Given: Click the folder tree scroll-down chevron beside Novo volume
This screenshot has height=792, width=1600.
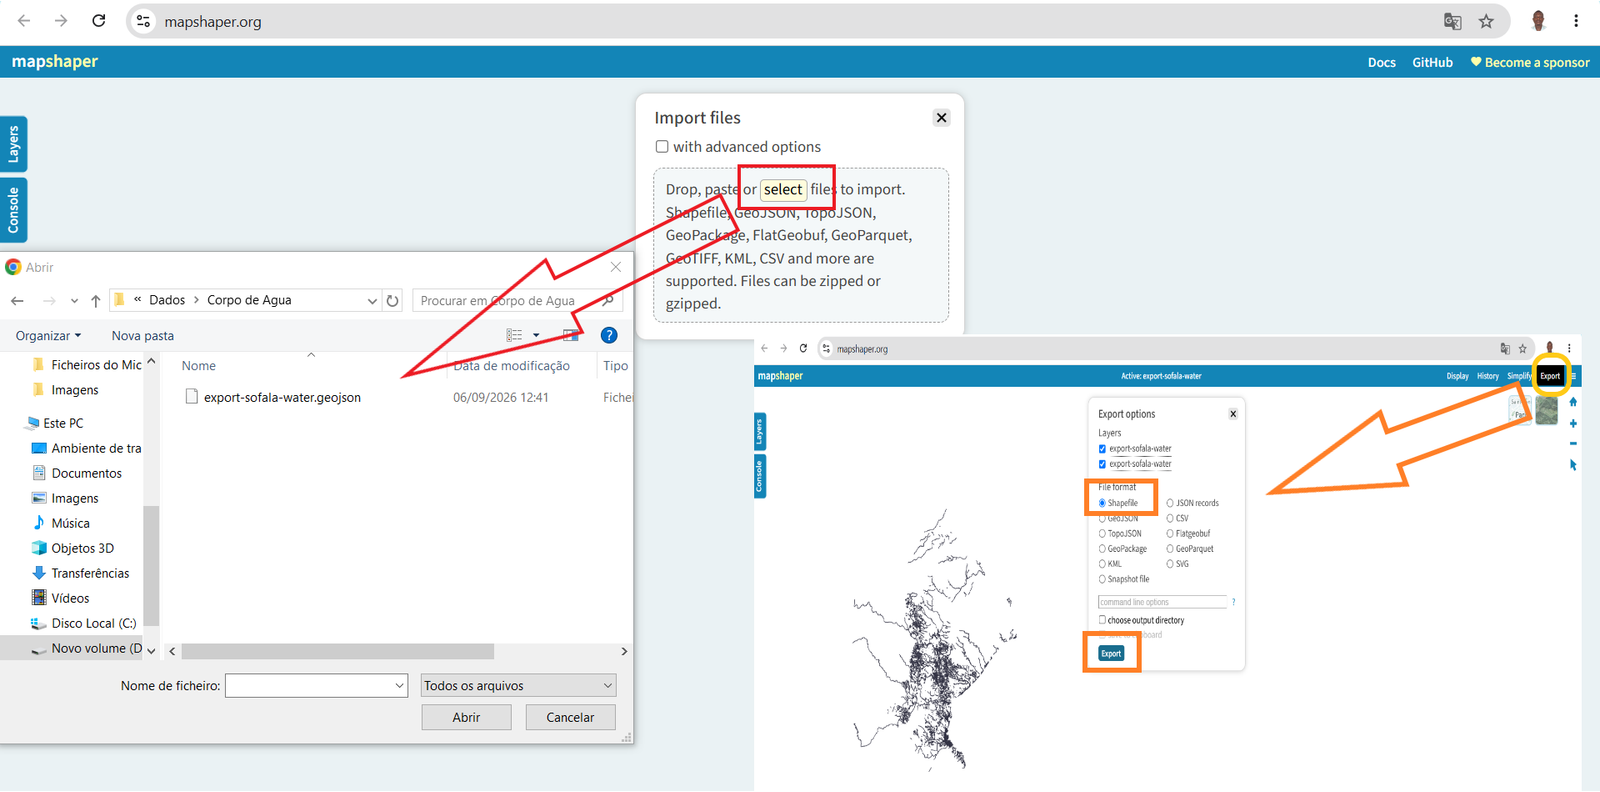Looking at the screenshot, I should [x=151, y=650].
